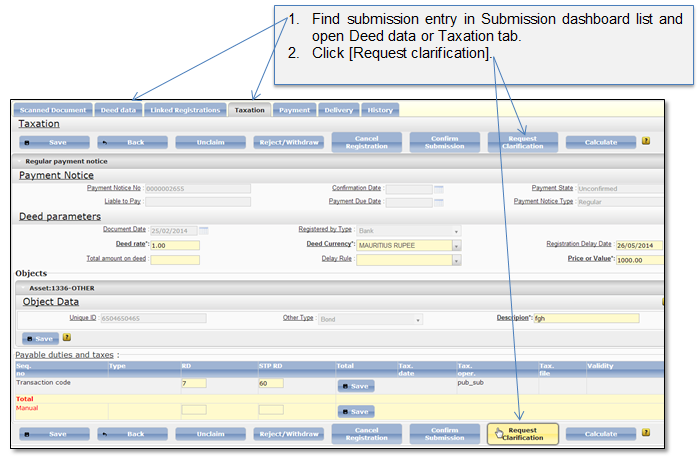The width and height of the screenshot is (699, 461).
Task: Open the Payment Due Date calendar icon
Action: point(439,202)
